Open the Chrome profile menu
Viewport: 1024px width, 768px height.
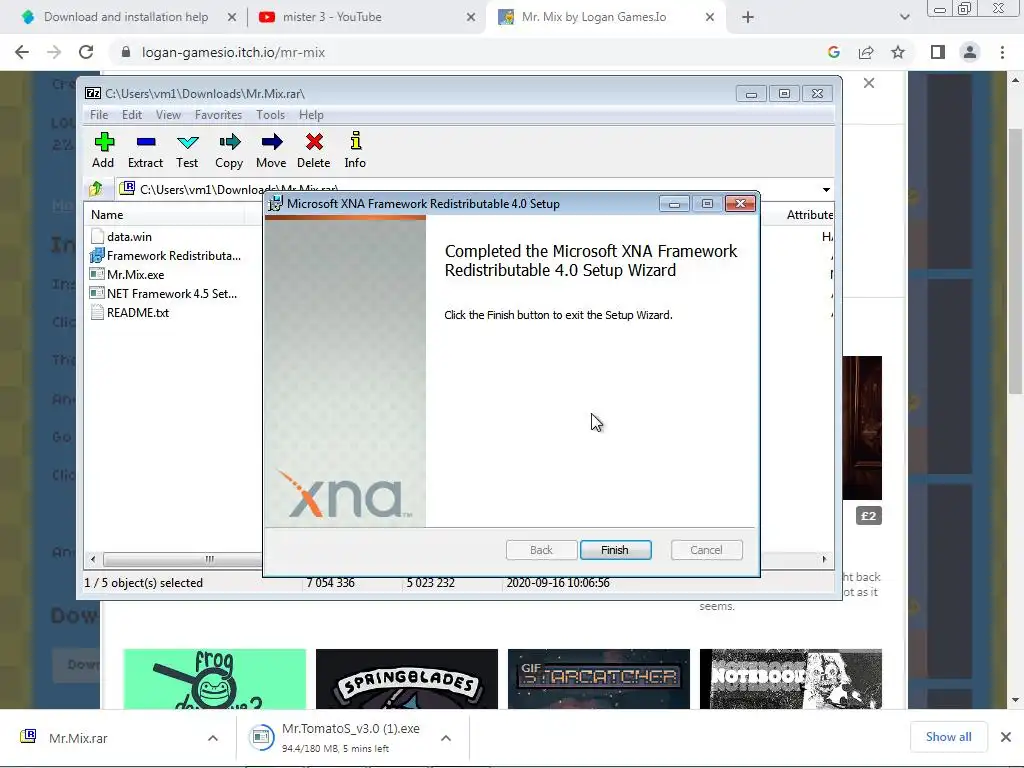point(970,52)
